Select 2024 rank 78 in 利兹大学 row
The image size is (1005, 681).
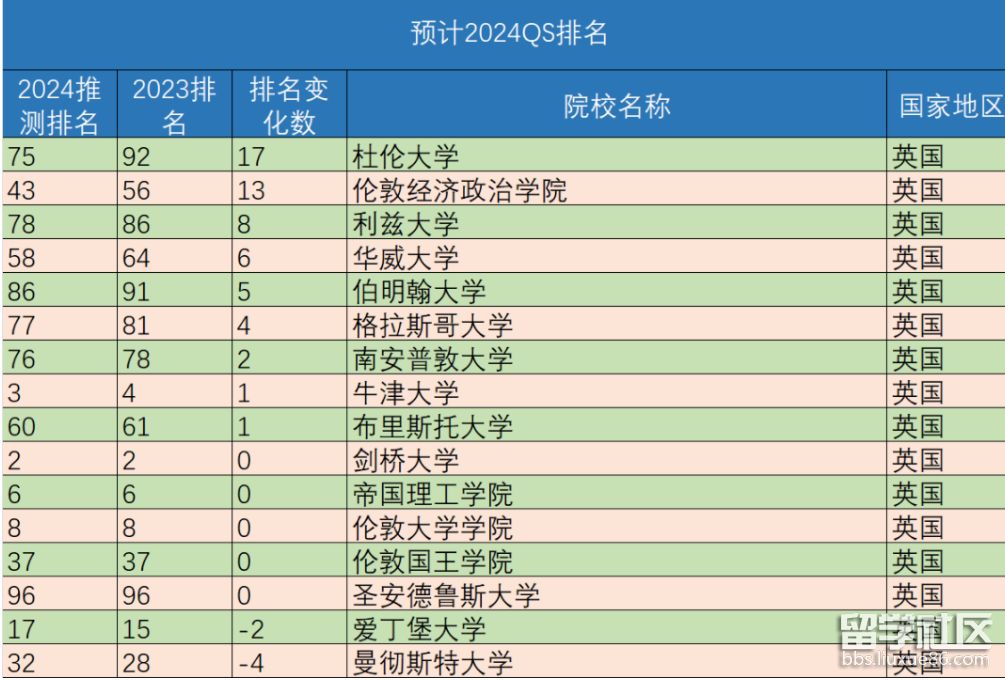pyautogui.click(x=21, y=224)
